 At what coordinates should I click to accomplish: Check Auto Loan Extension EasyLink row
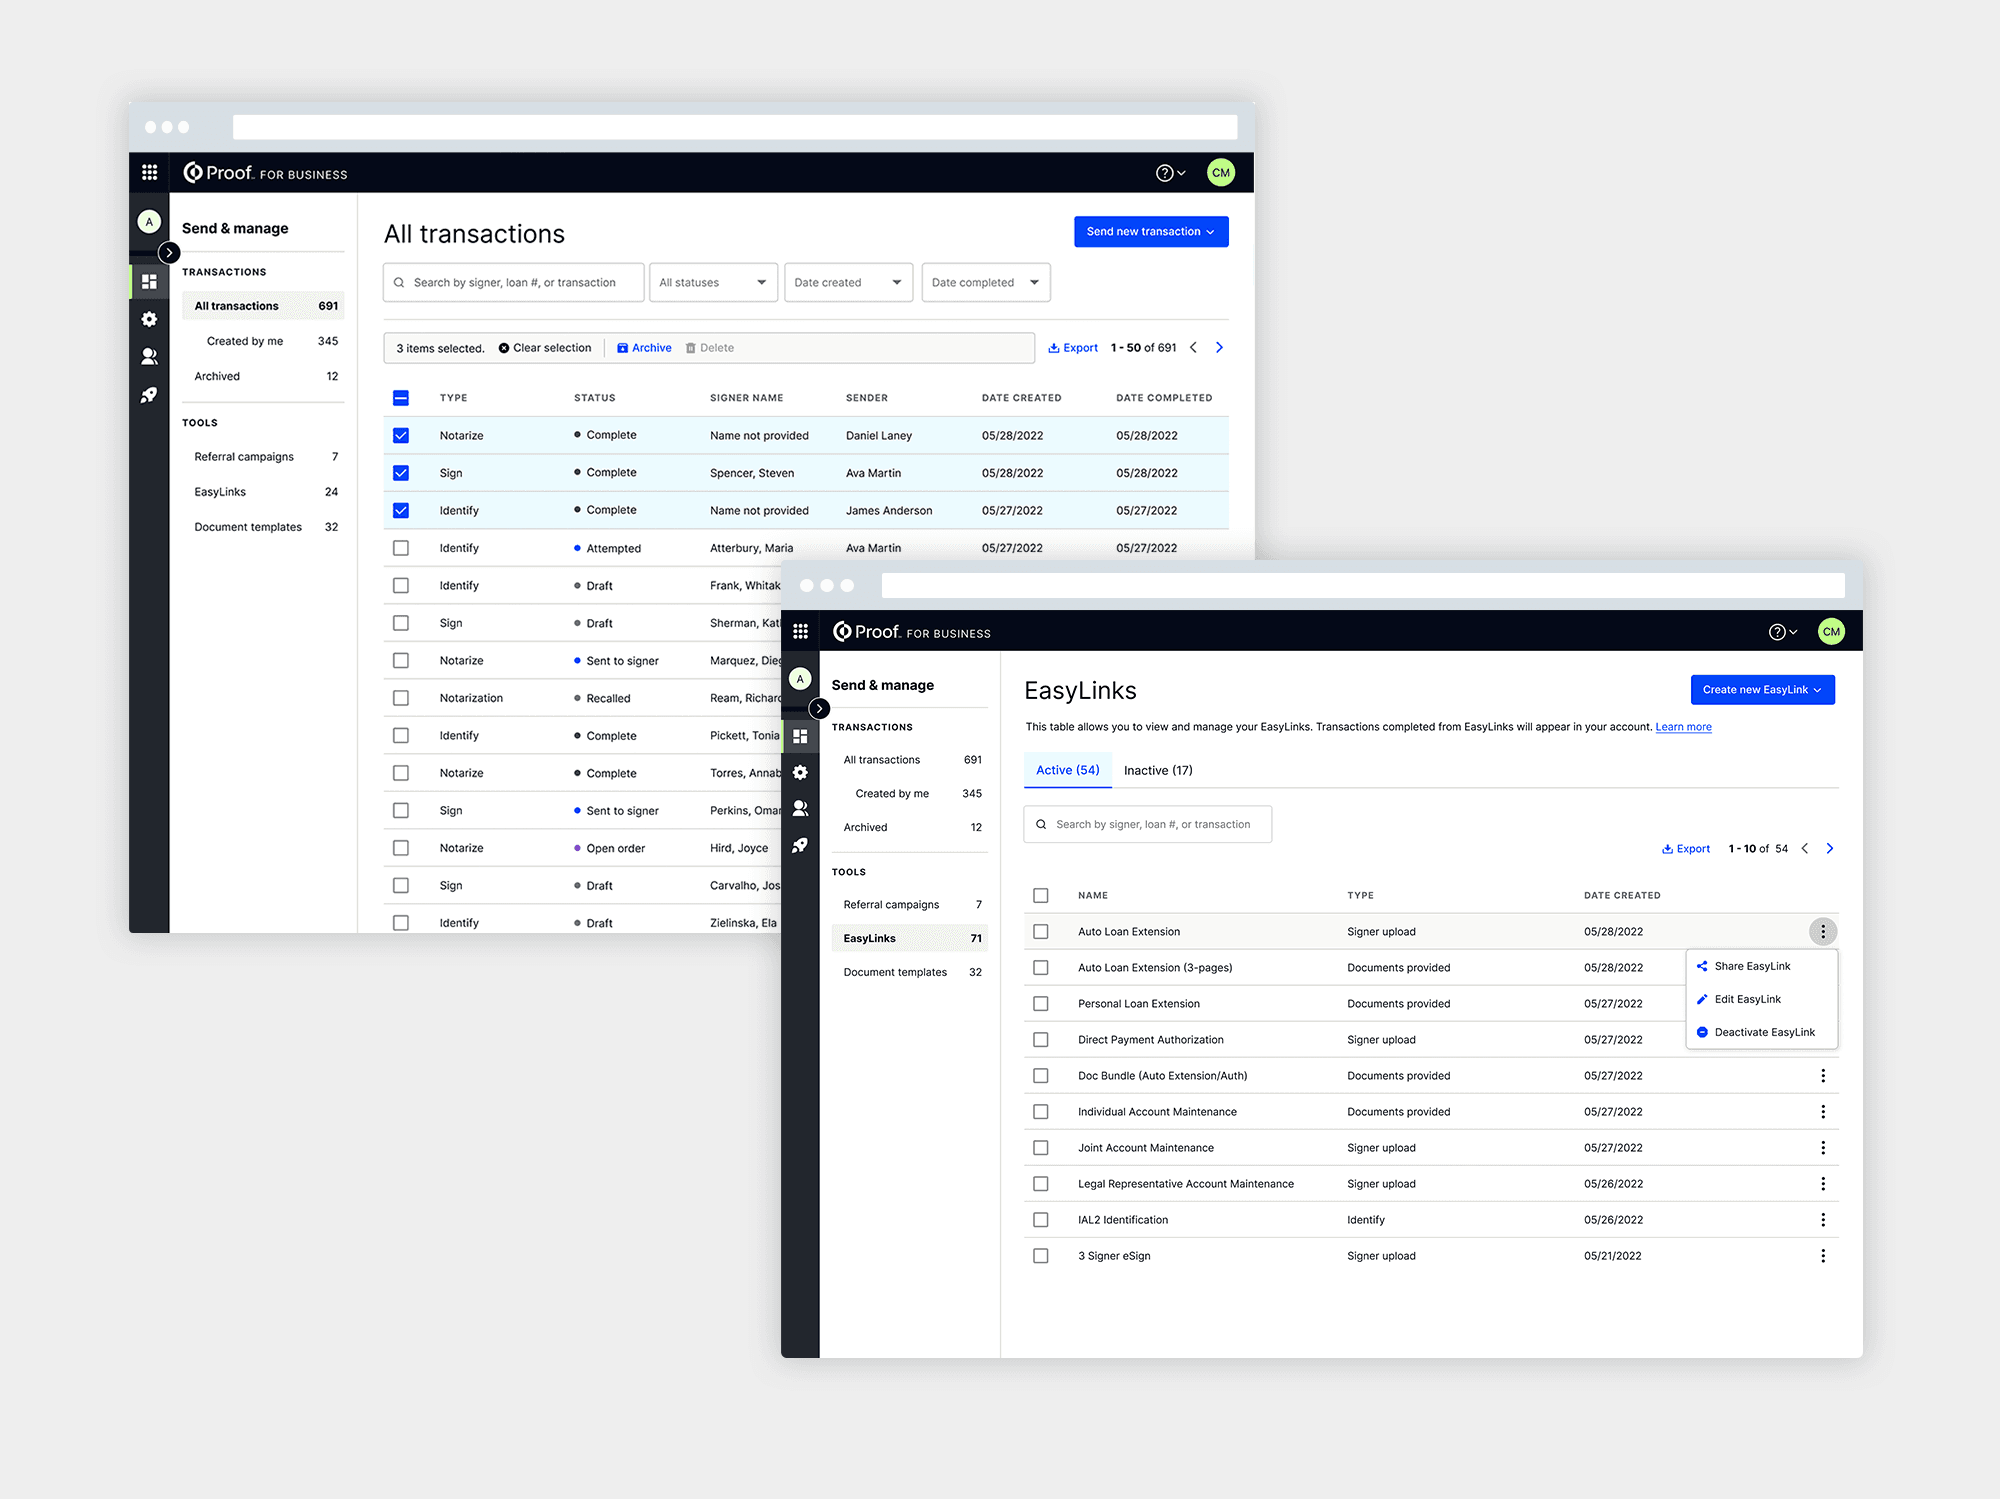pyautogui.click(x=1041, y=932)
